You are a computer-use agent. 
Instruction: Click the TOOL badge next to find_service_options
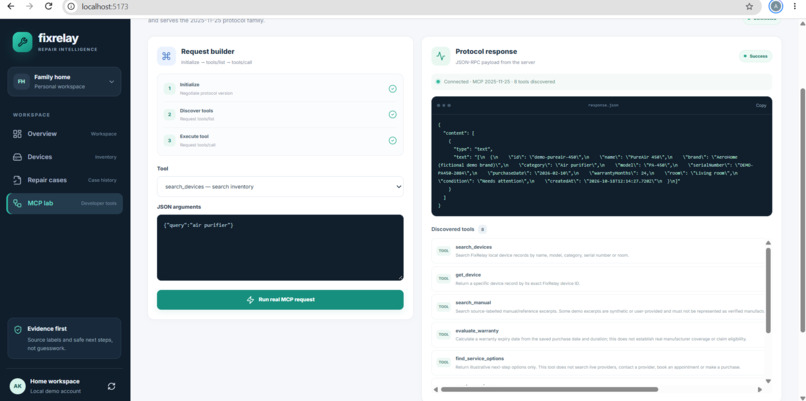444,362
